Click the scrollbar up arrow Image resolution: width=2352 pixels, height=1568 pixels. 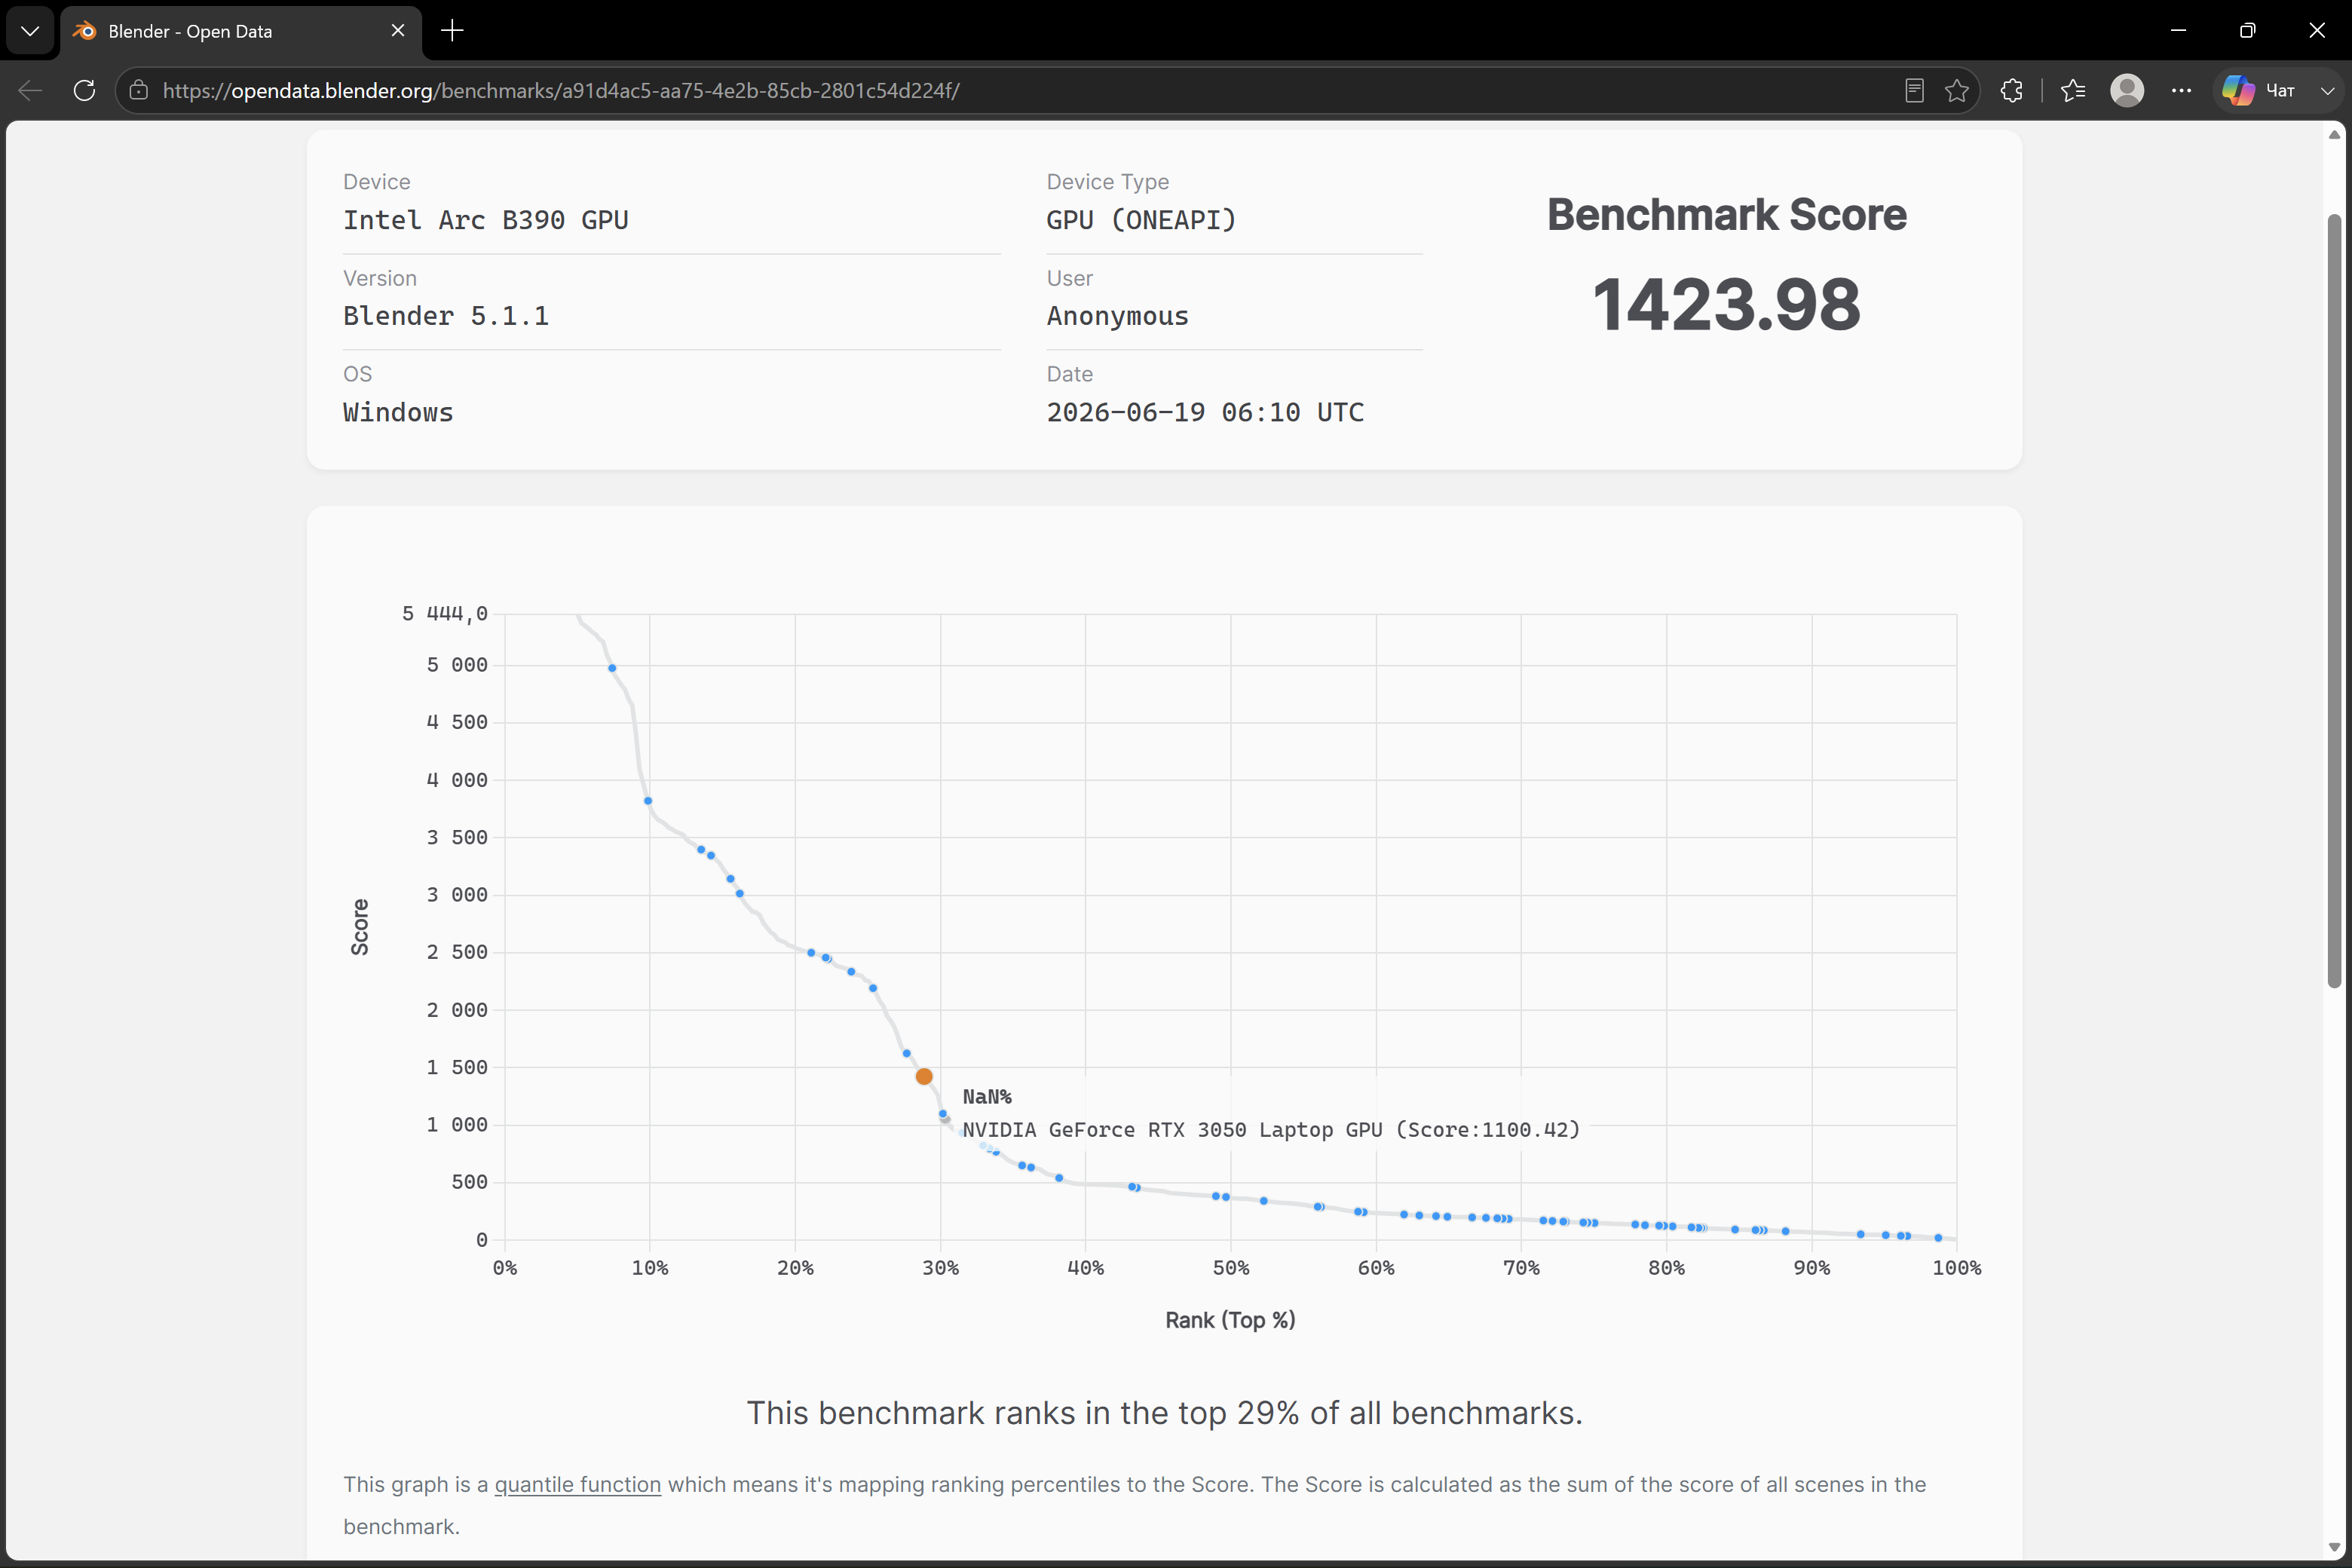(2334, 135)
